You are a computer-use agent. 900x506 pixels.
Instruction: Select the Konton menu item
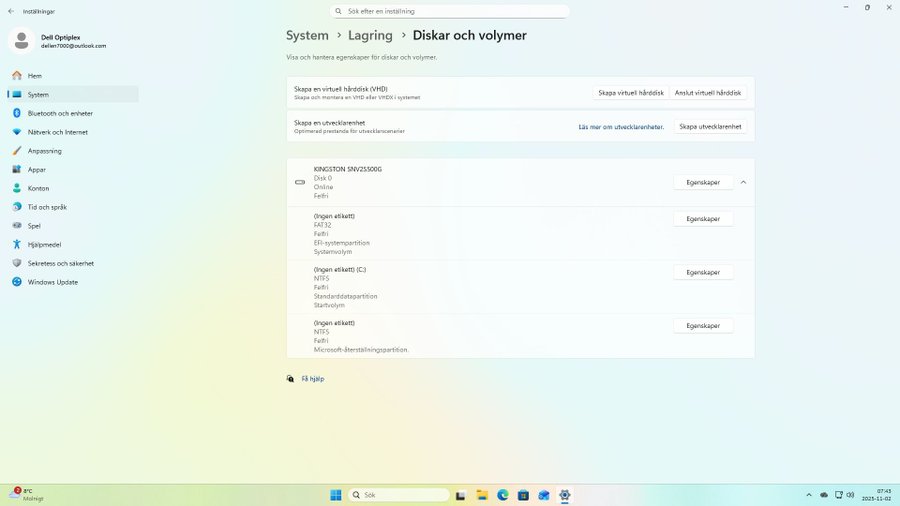click(38, 188)
